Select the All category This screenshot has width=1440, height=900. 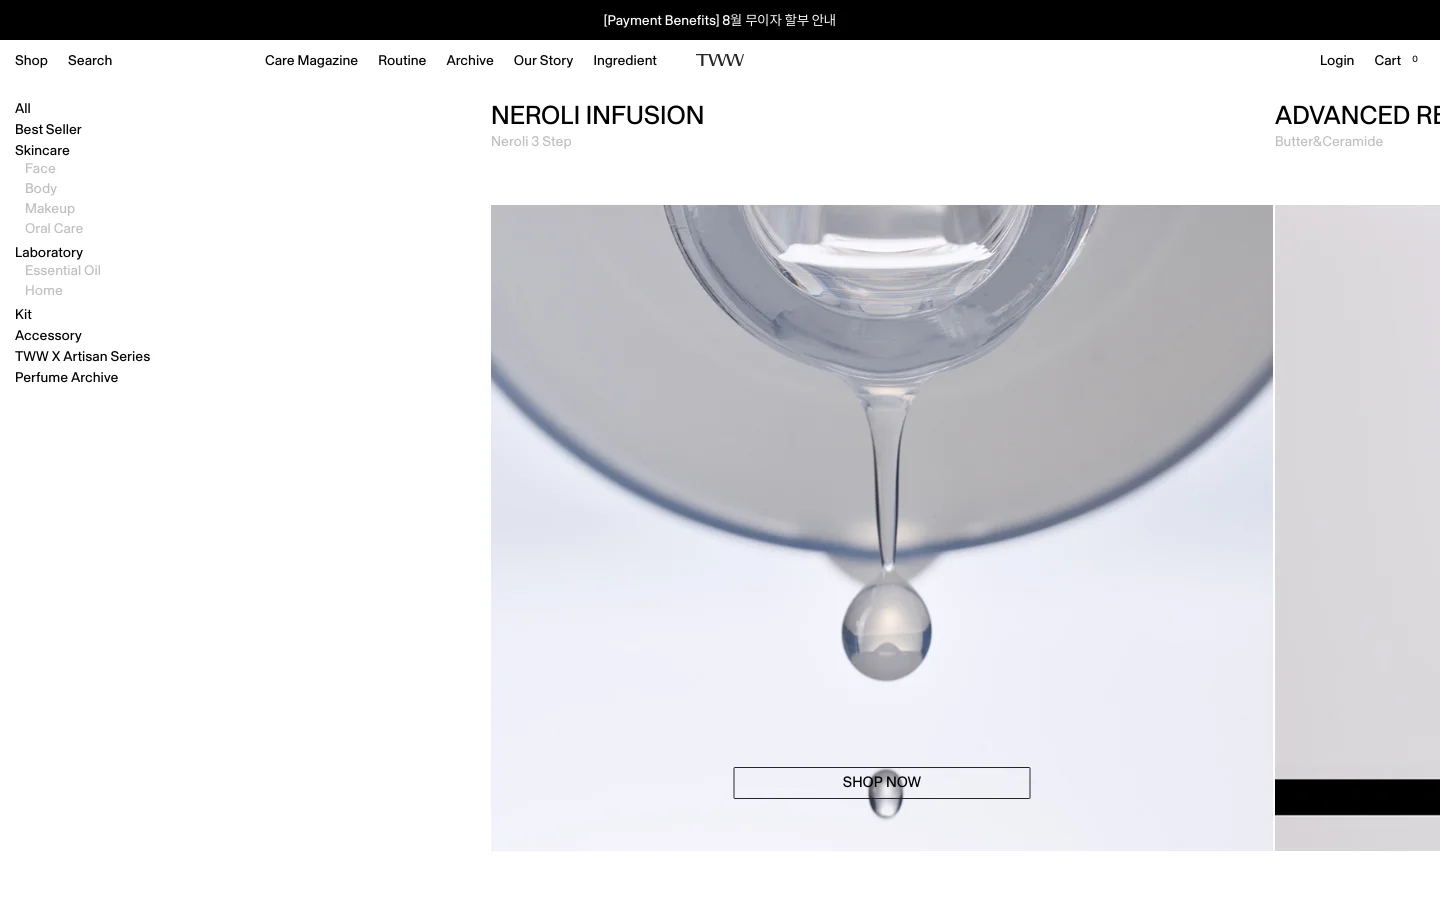[23, 109]
